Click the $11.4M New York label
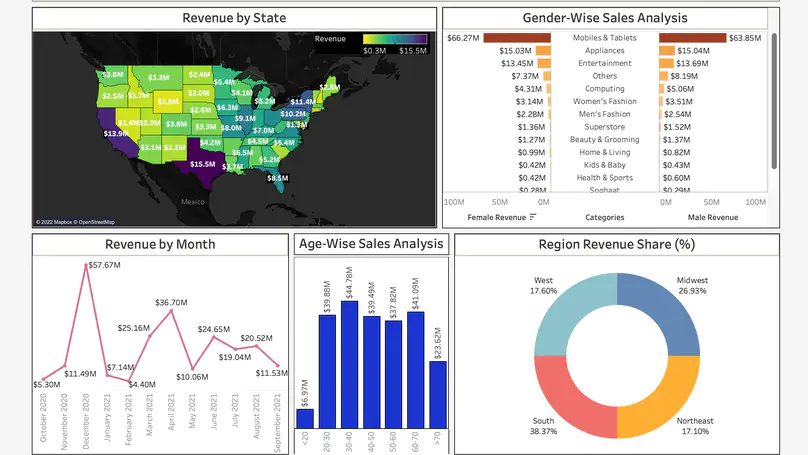 click(x=302, y=102)
